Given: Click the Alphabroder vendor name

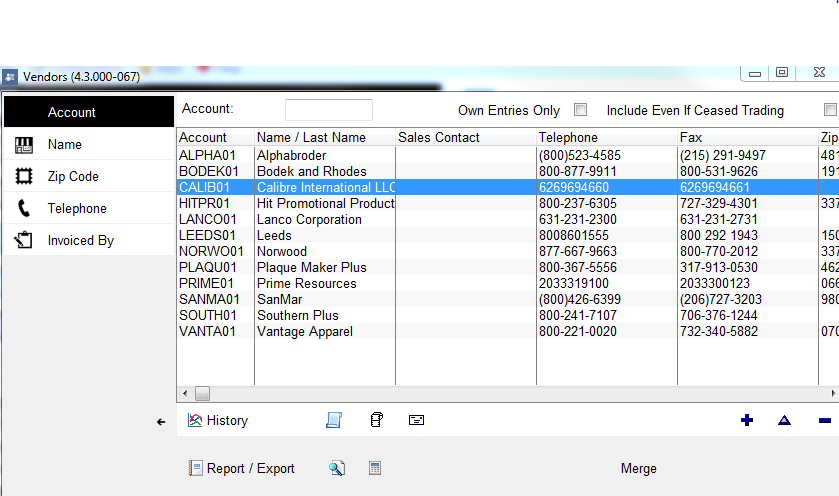Looking at the screenshot, I should click(x=291, y=155).
